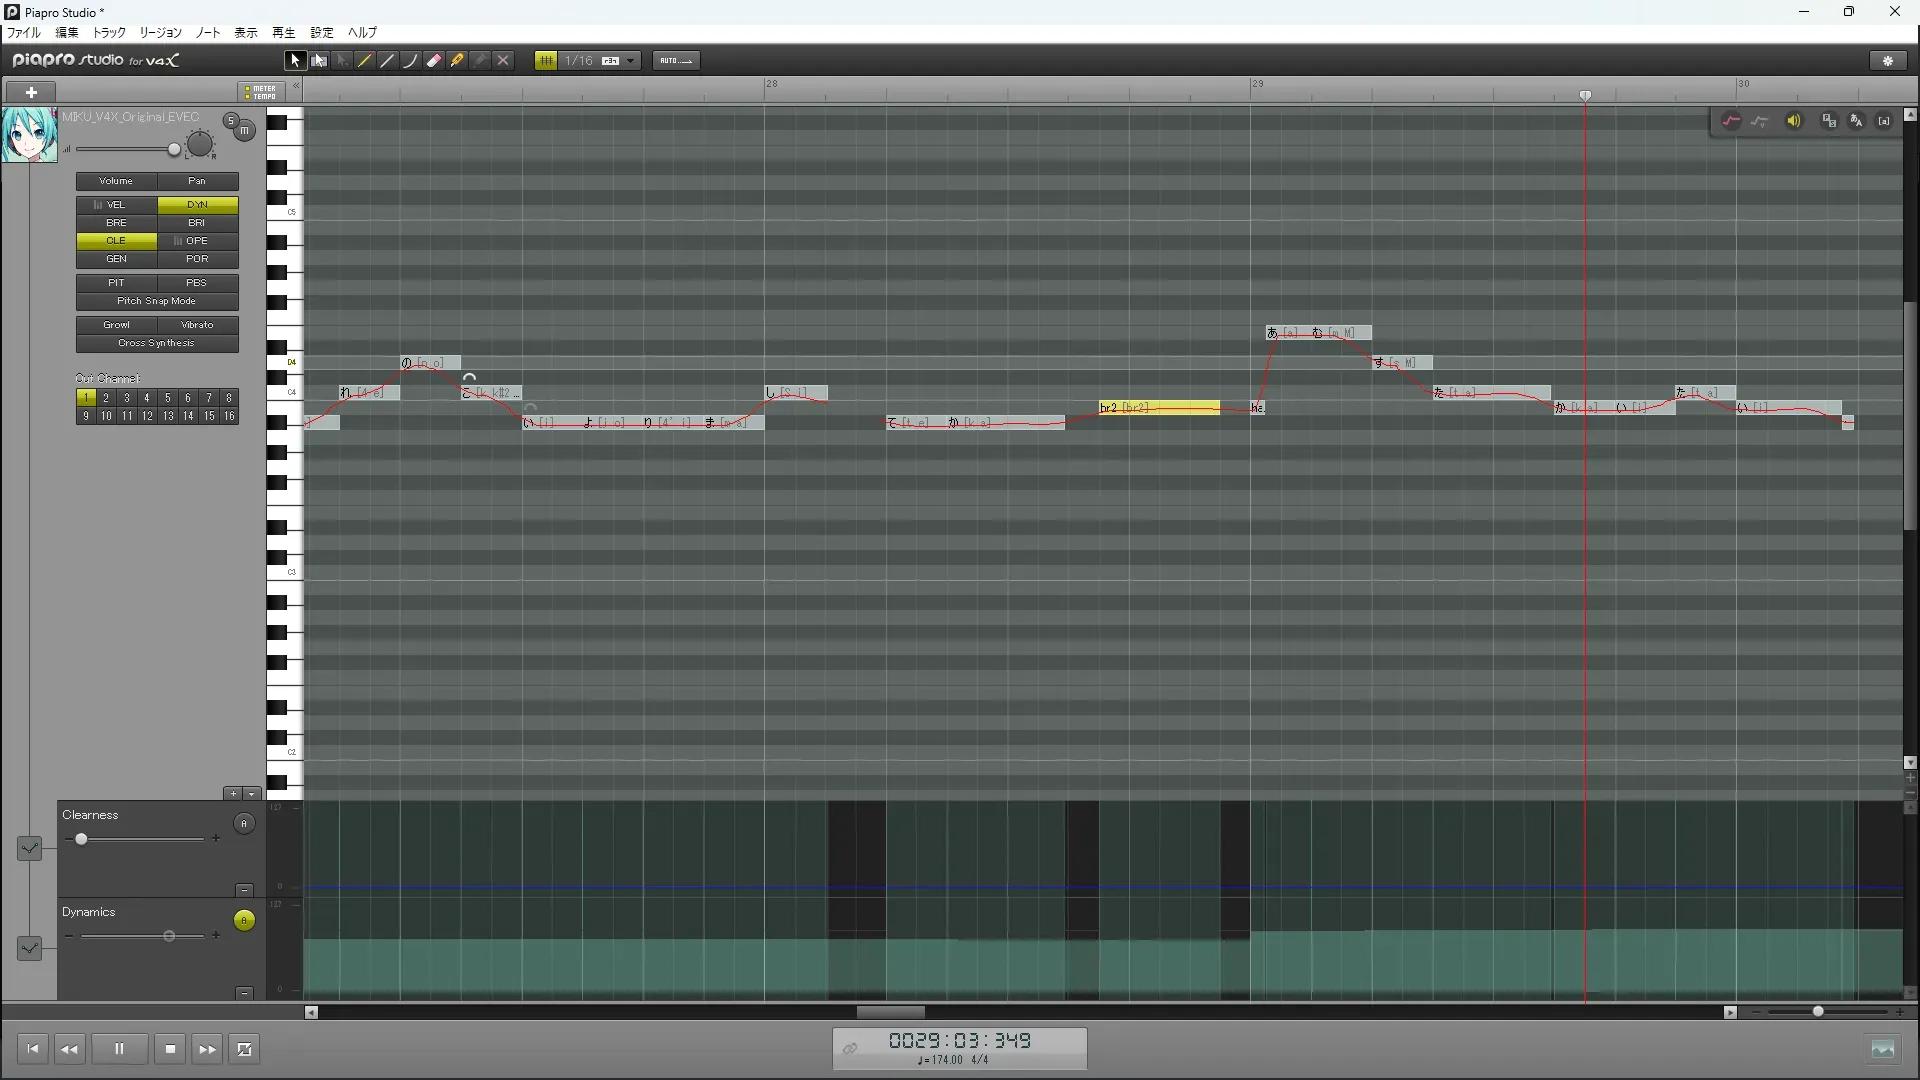Open the トラック menu
The width and height of the screenshot is (1920, 1080).
coord(109,33)
